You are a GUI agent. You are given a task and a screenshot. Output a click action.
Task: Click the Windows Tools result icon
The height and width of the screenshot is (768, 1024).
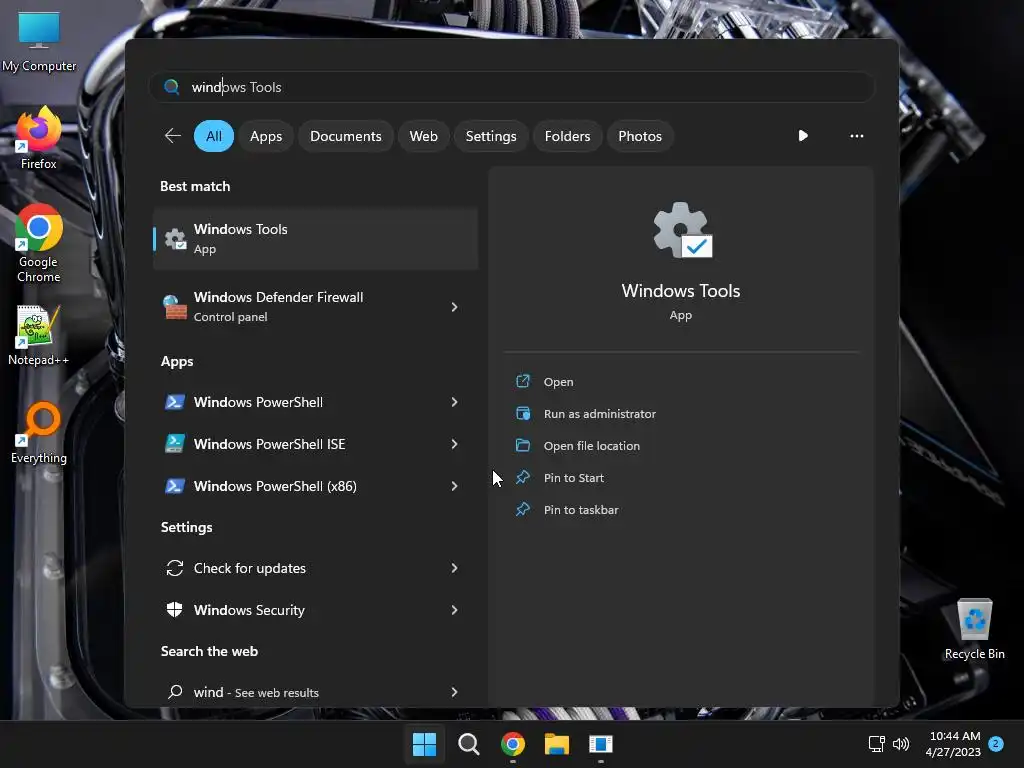coord(175,239)
